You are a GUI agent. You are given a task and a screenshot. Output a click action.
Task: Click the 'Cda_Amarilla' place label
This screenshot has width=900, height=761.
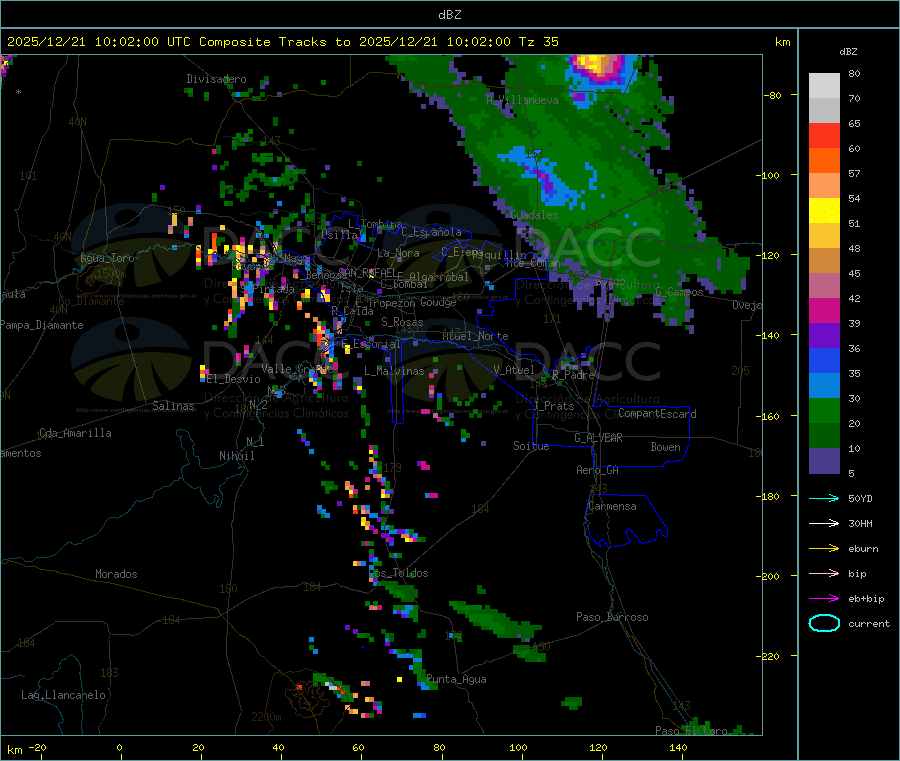click(x=75, y=433)
